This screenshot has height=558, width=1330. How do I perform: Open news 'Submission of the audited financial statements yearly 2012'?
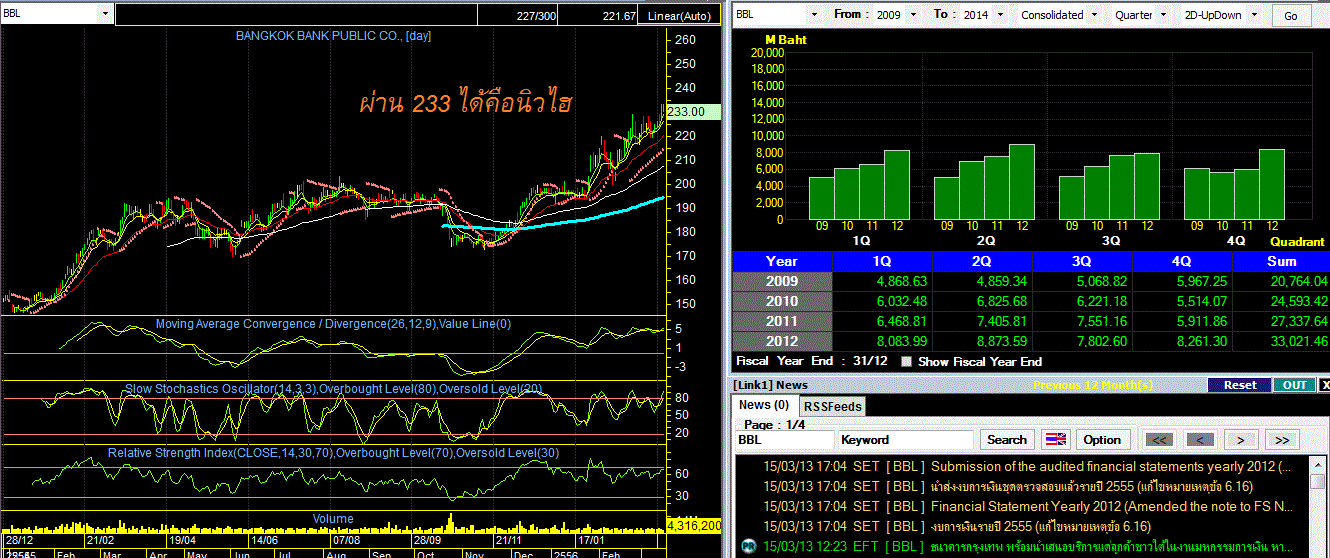pos(1111,466)
